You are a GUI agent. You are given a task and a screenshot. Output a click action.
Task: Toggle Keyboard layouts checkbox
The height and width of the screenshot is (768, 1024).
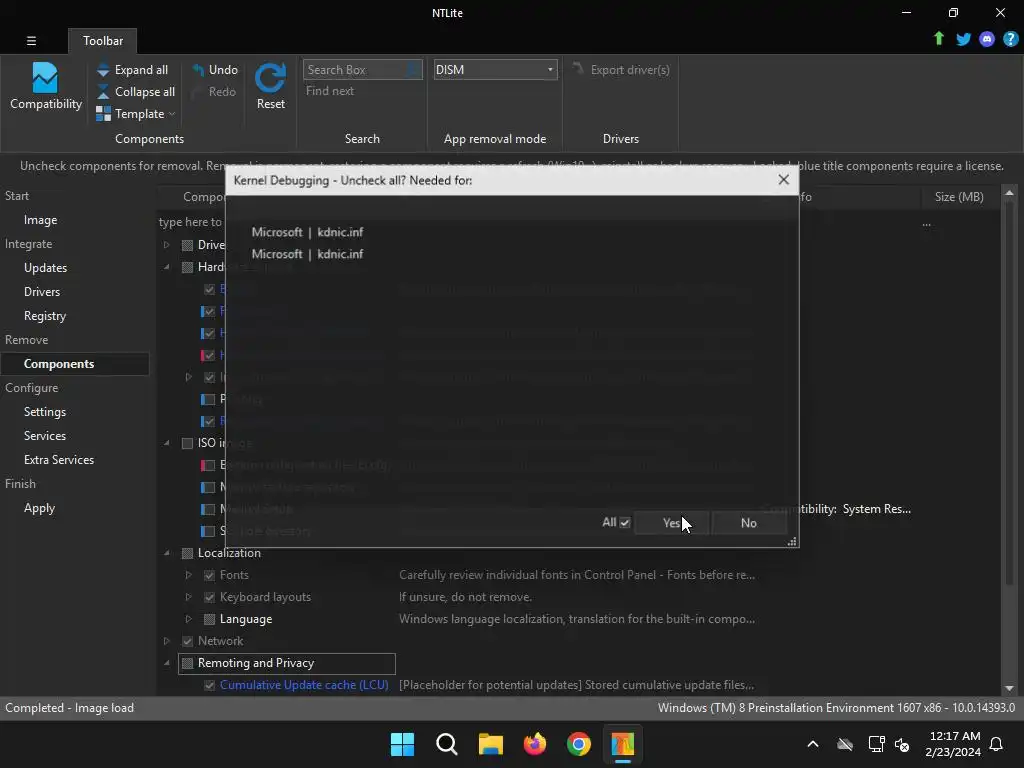pyautogui.click(x=210, y=598)
